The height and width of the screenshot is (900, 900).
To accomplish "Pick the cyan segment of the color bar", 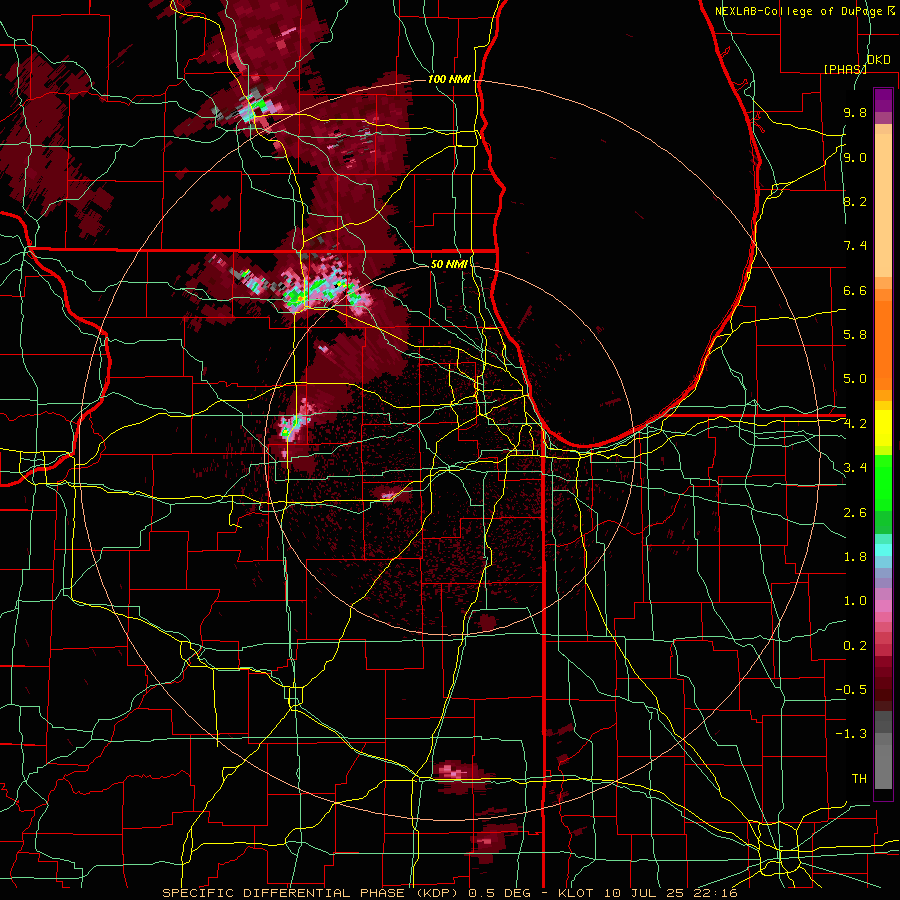I will (x=883, y=550).
